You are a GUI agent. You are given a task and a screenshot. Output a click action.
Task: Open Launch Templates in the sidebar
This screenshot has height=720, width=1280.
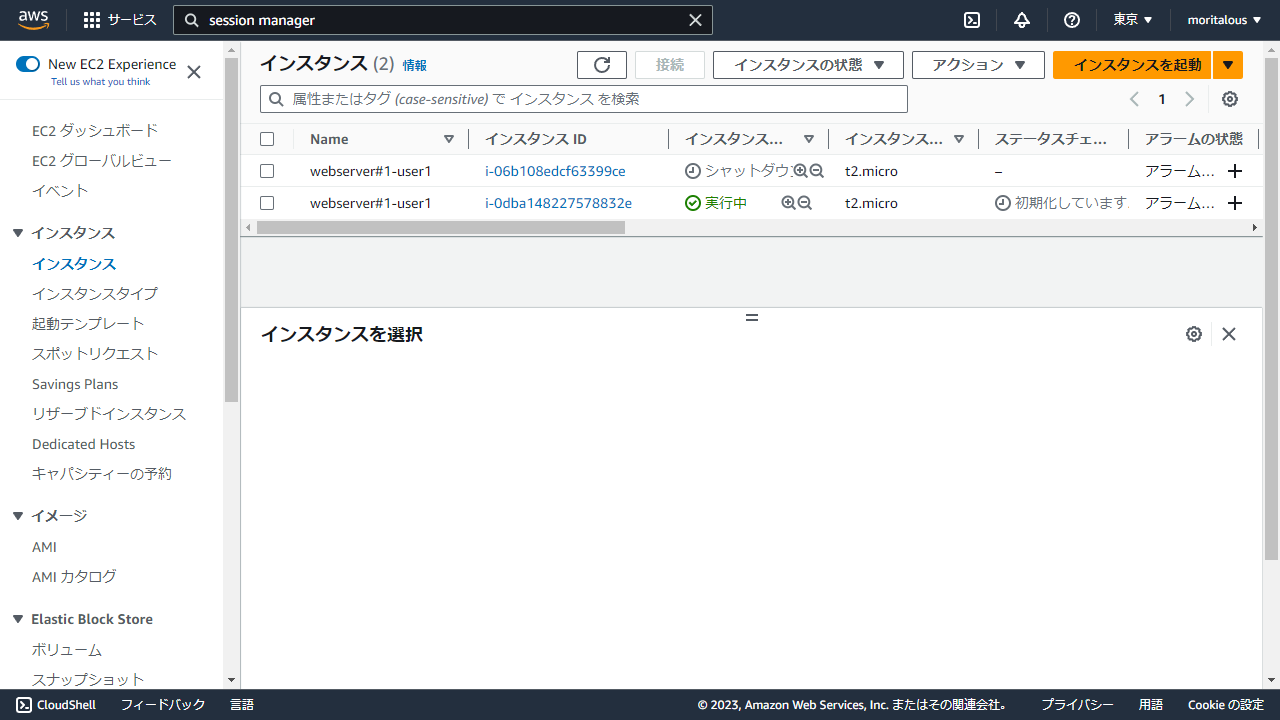(88, 324)
